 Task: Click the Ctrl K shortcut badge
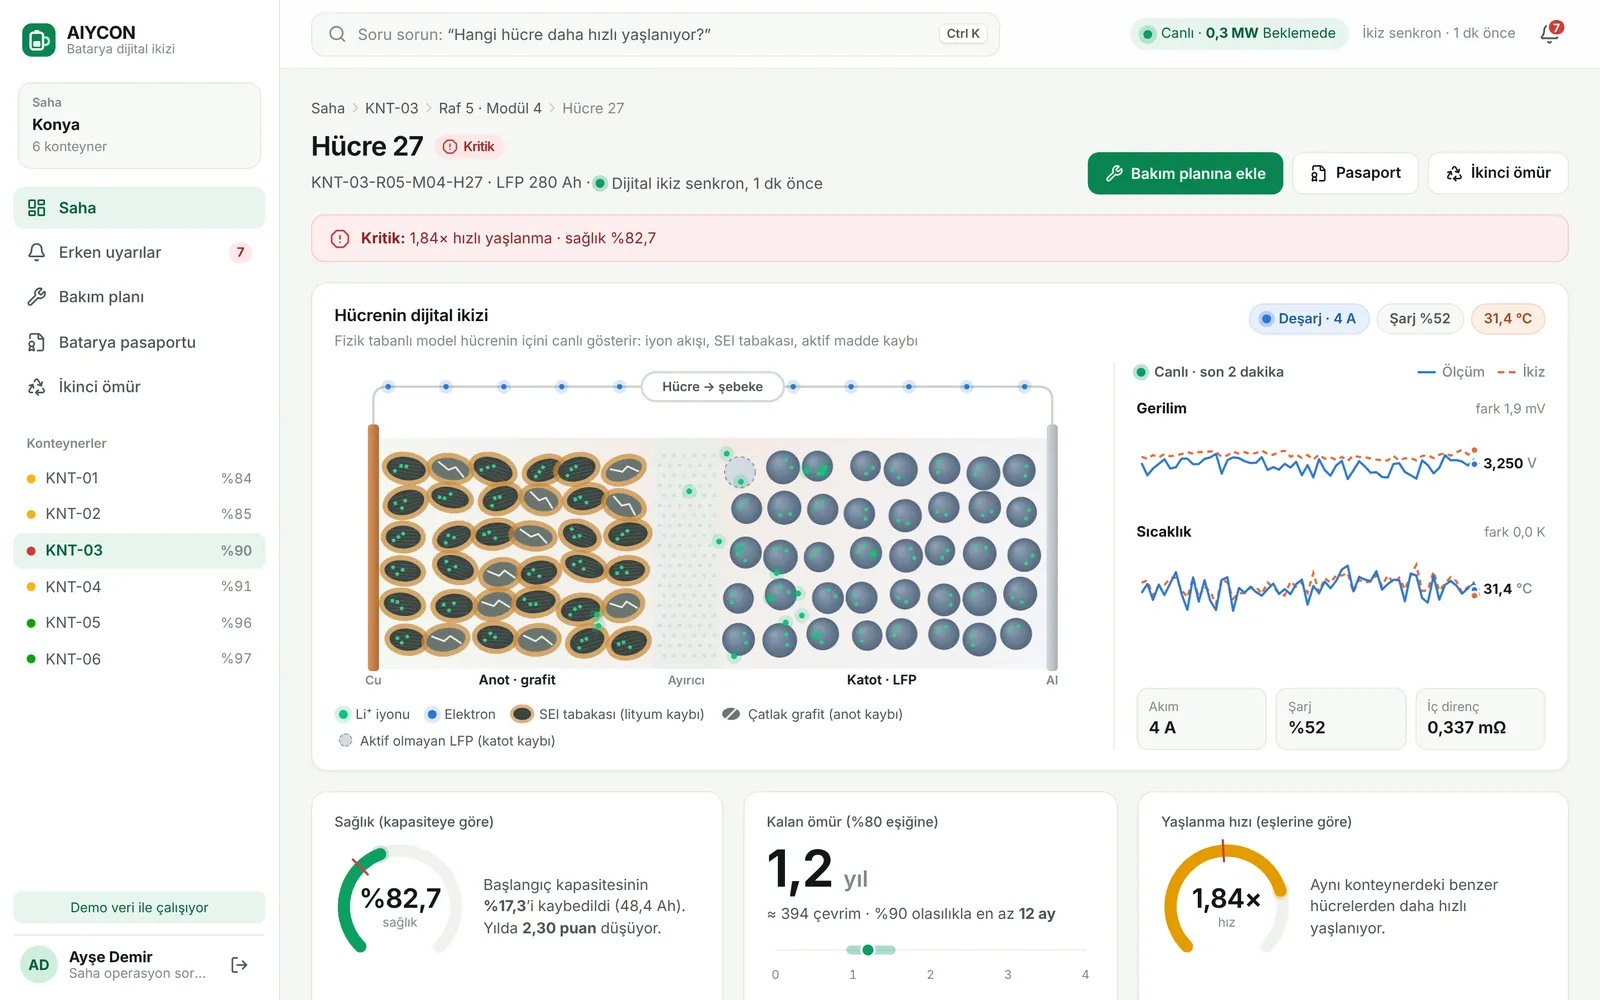(963, 34)
